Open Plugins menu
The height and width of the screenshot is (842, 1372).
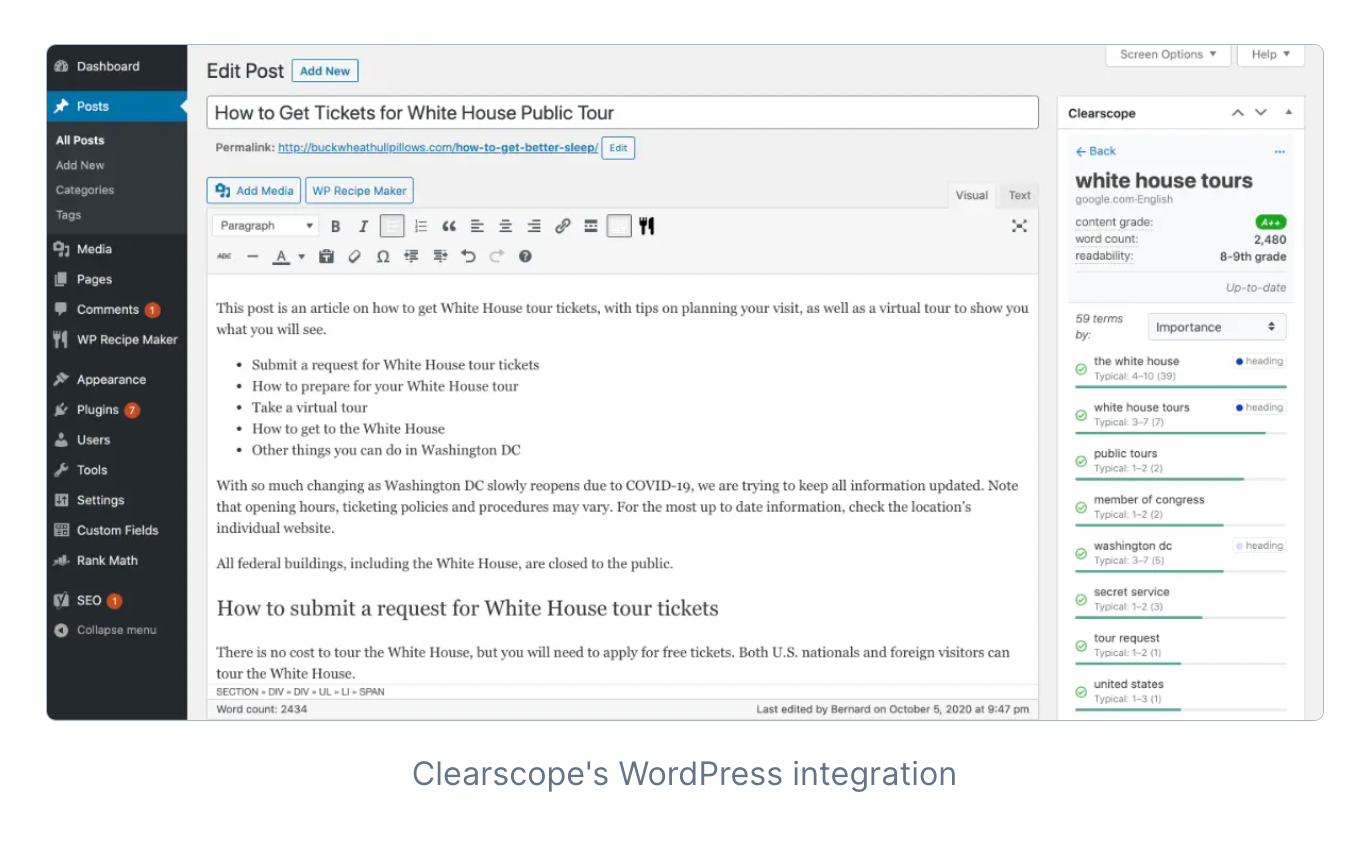tap(117, 409)
